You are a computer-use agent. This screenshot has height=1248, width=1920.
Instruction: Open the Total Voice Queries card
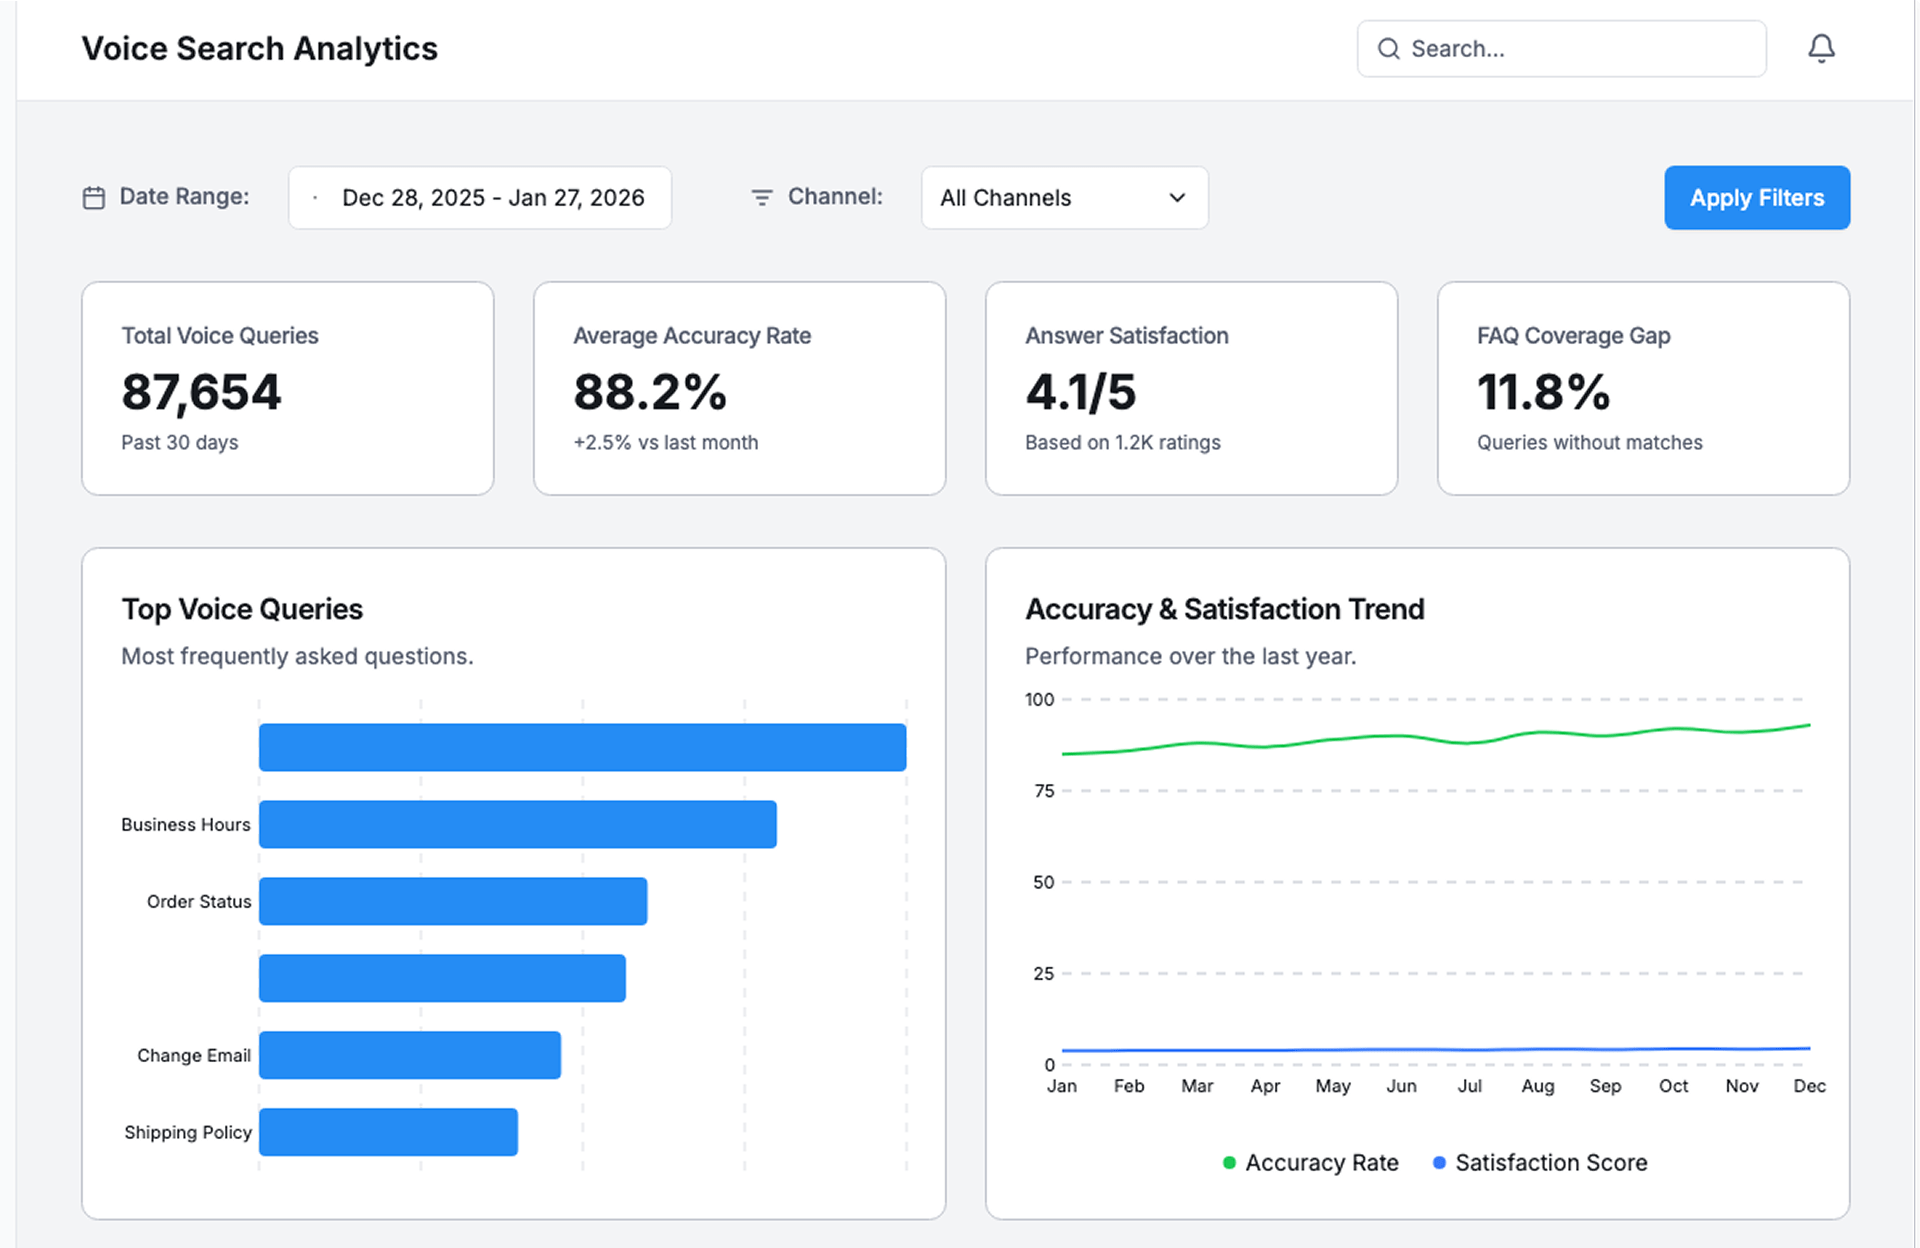287,388
